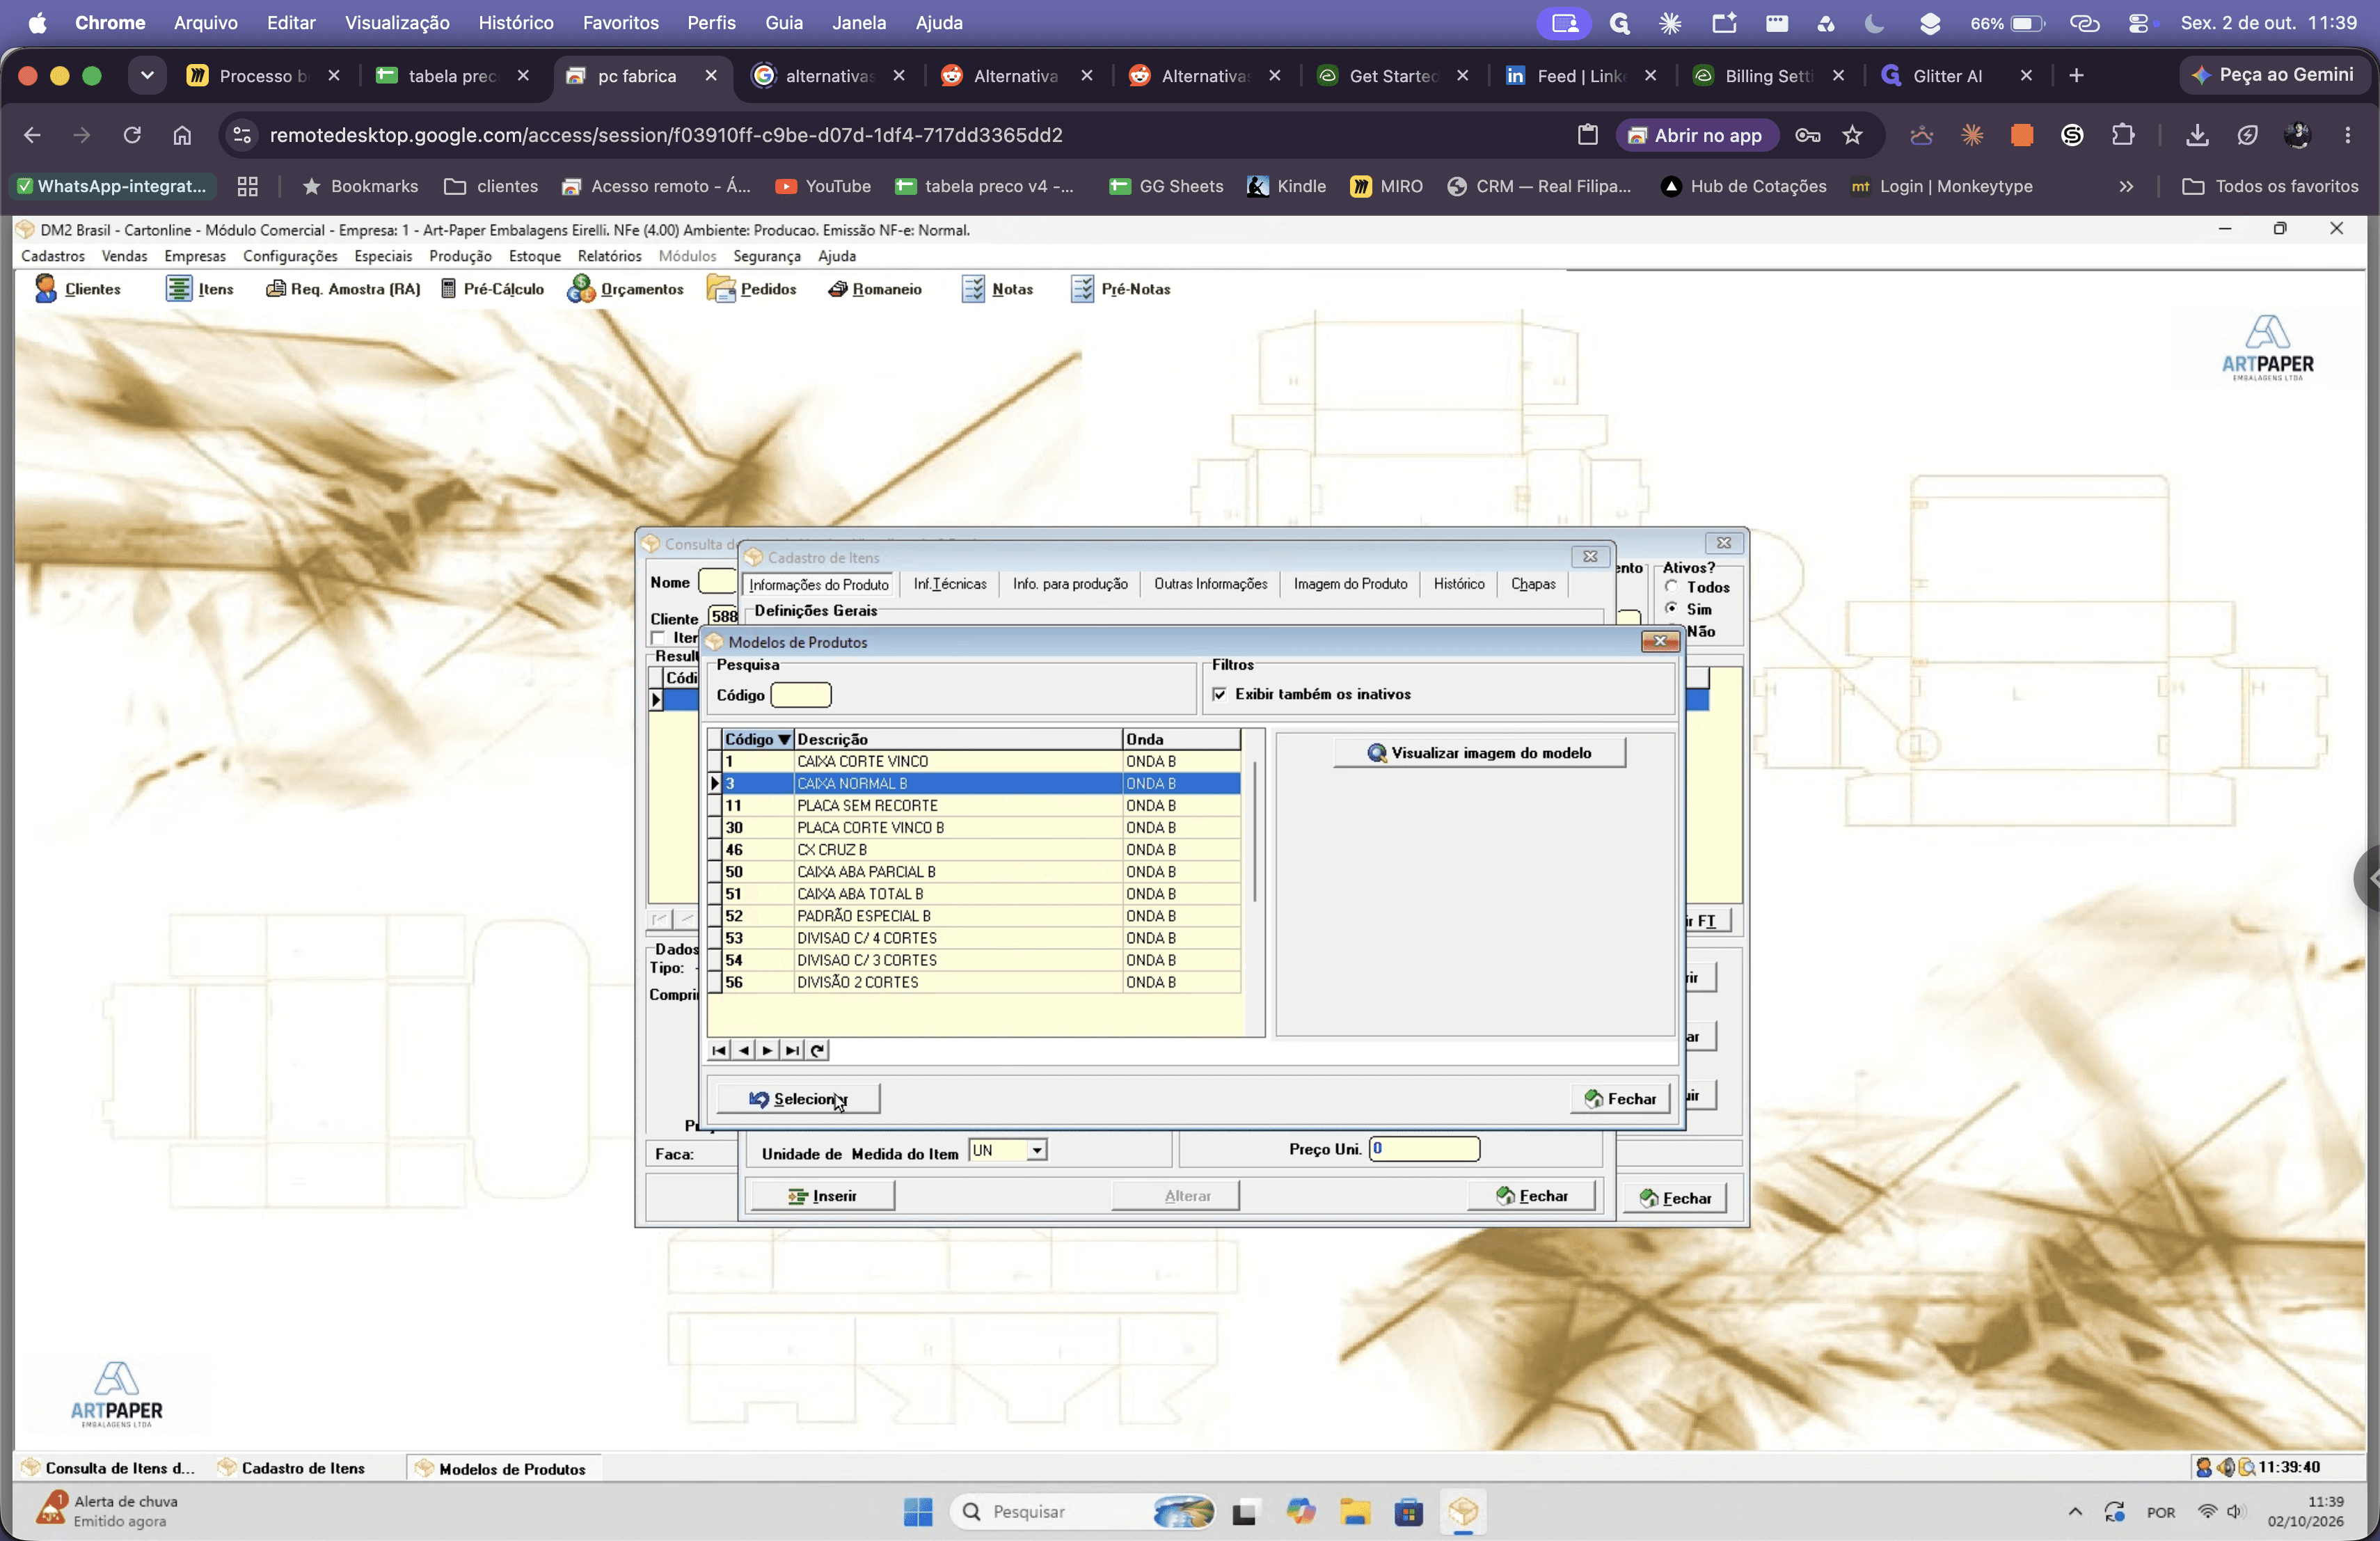Go to last record in models navigator
The width and height of the screenshot is (2380, 1541).
pos(792,1050)
